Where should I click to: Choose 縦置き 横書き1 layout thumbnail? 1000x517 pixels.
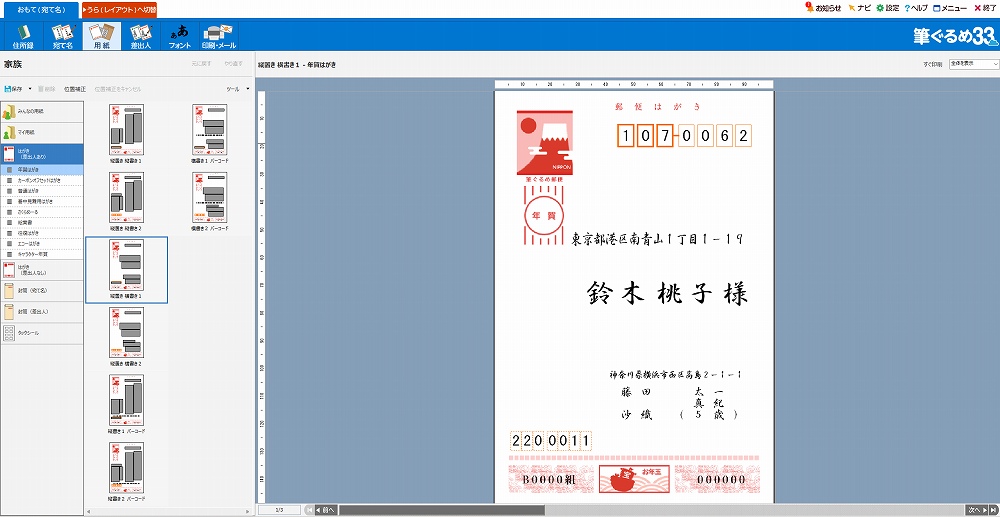(x=126, y=270)
